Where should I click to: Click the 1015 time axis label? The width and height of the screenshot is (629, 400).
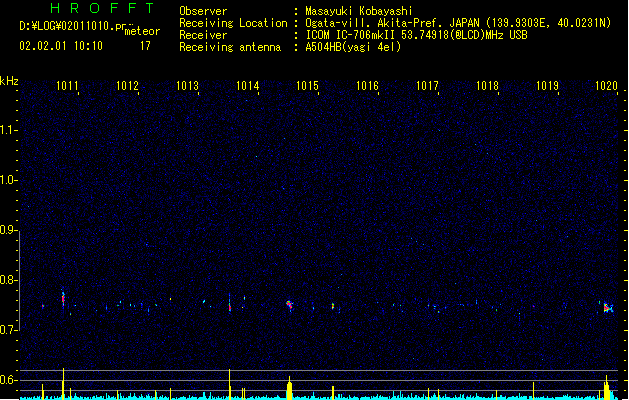point(307,85)
